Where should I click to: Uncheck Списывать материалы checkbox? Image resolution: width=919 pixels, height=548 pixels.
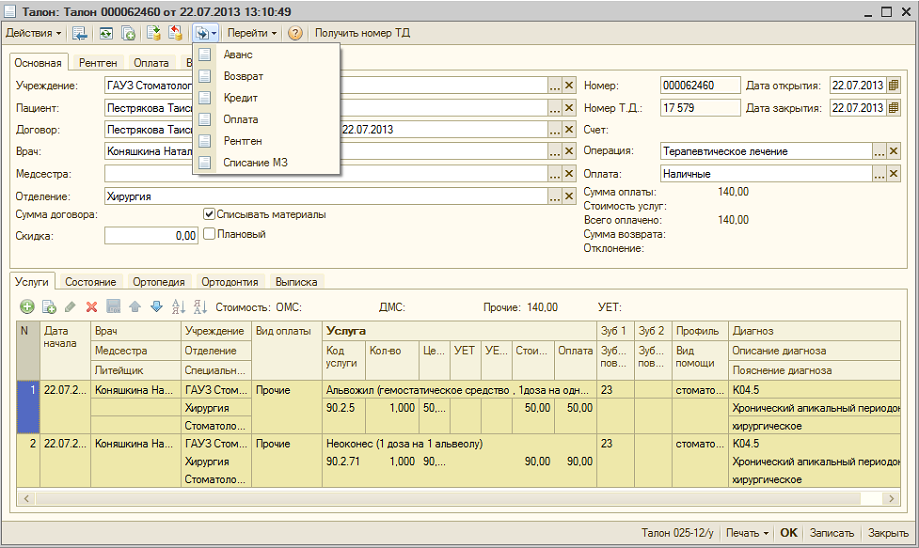coord(209,214)
